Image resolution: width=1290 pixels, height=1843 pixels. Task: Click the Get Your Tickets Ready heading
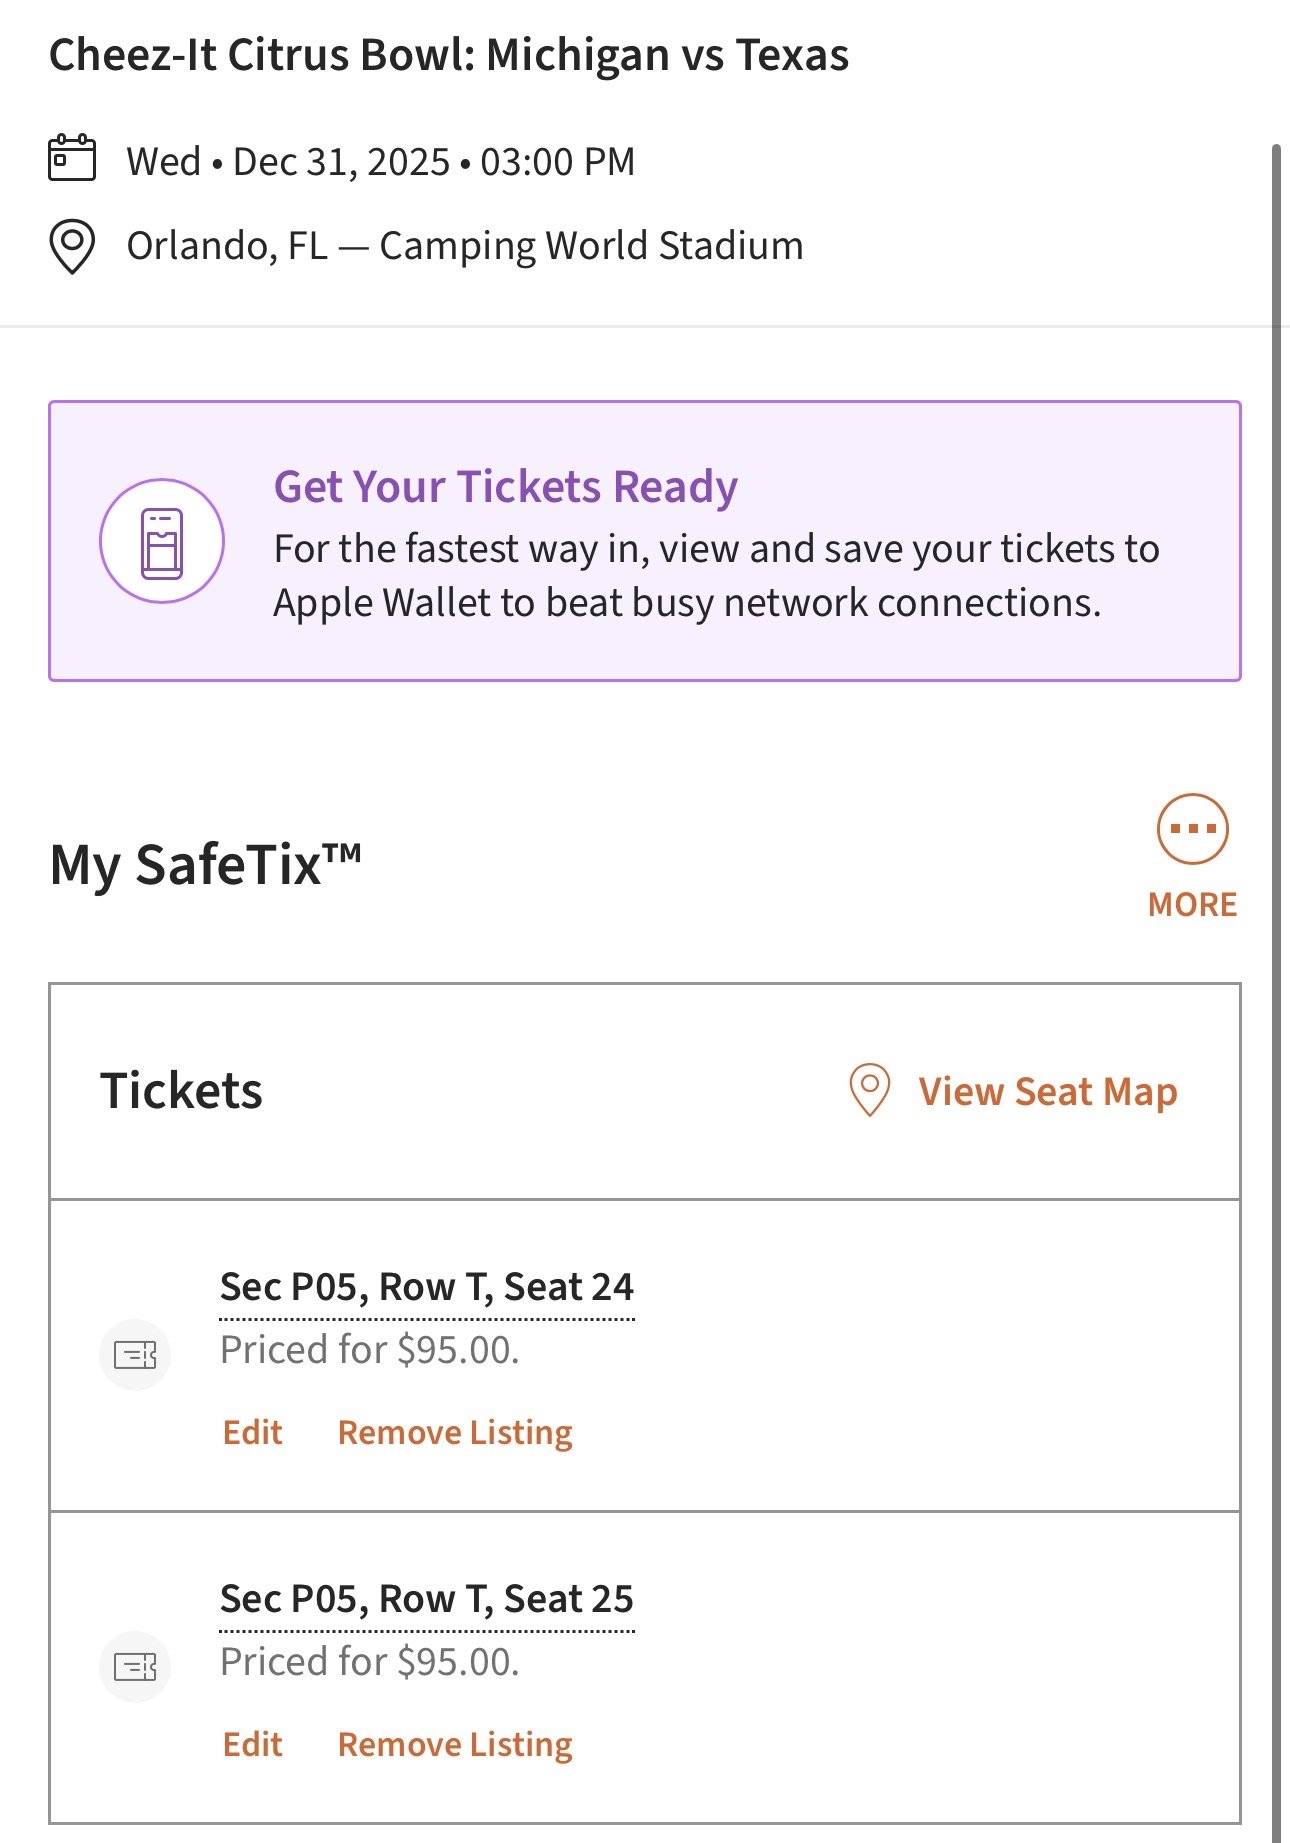coord(506,487)
